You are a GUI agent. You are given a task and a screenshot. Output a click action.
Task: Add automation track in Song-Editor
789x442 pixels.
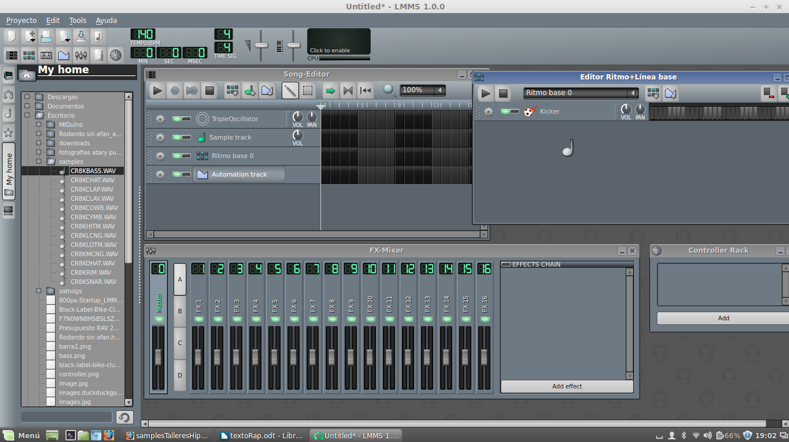click(x=267, y=91)
